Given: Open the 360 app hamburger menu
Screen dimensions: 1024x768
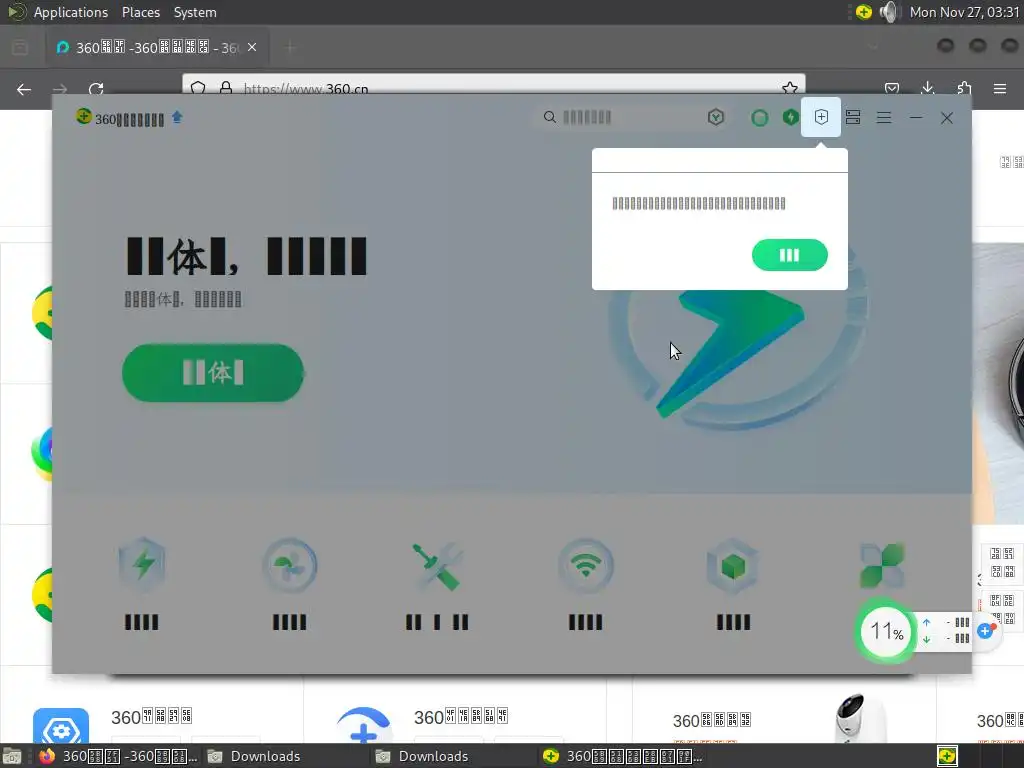Looking at the screenshot, I should (x=884, y=118).
